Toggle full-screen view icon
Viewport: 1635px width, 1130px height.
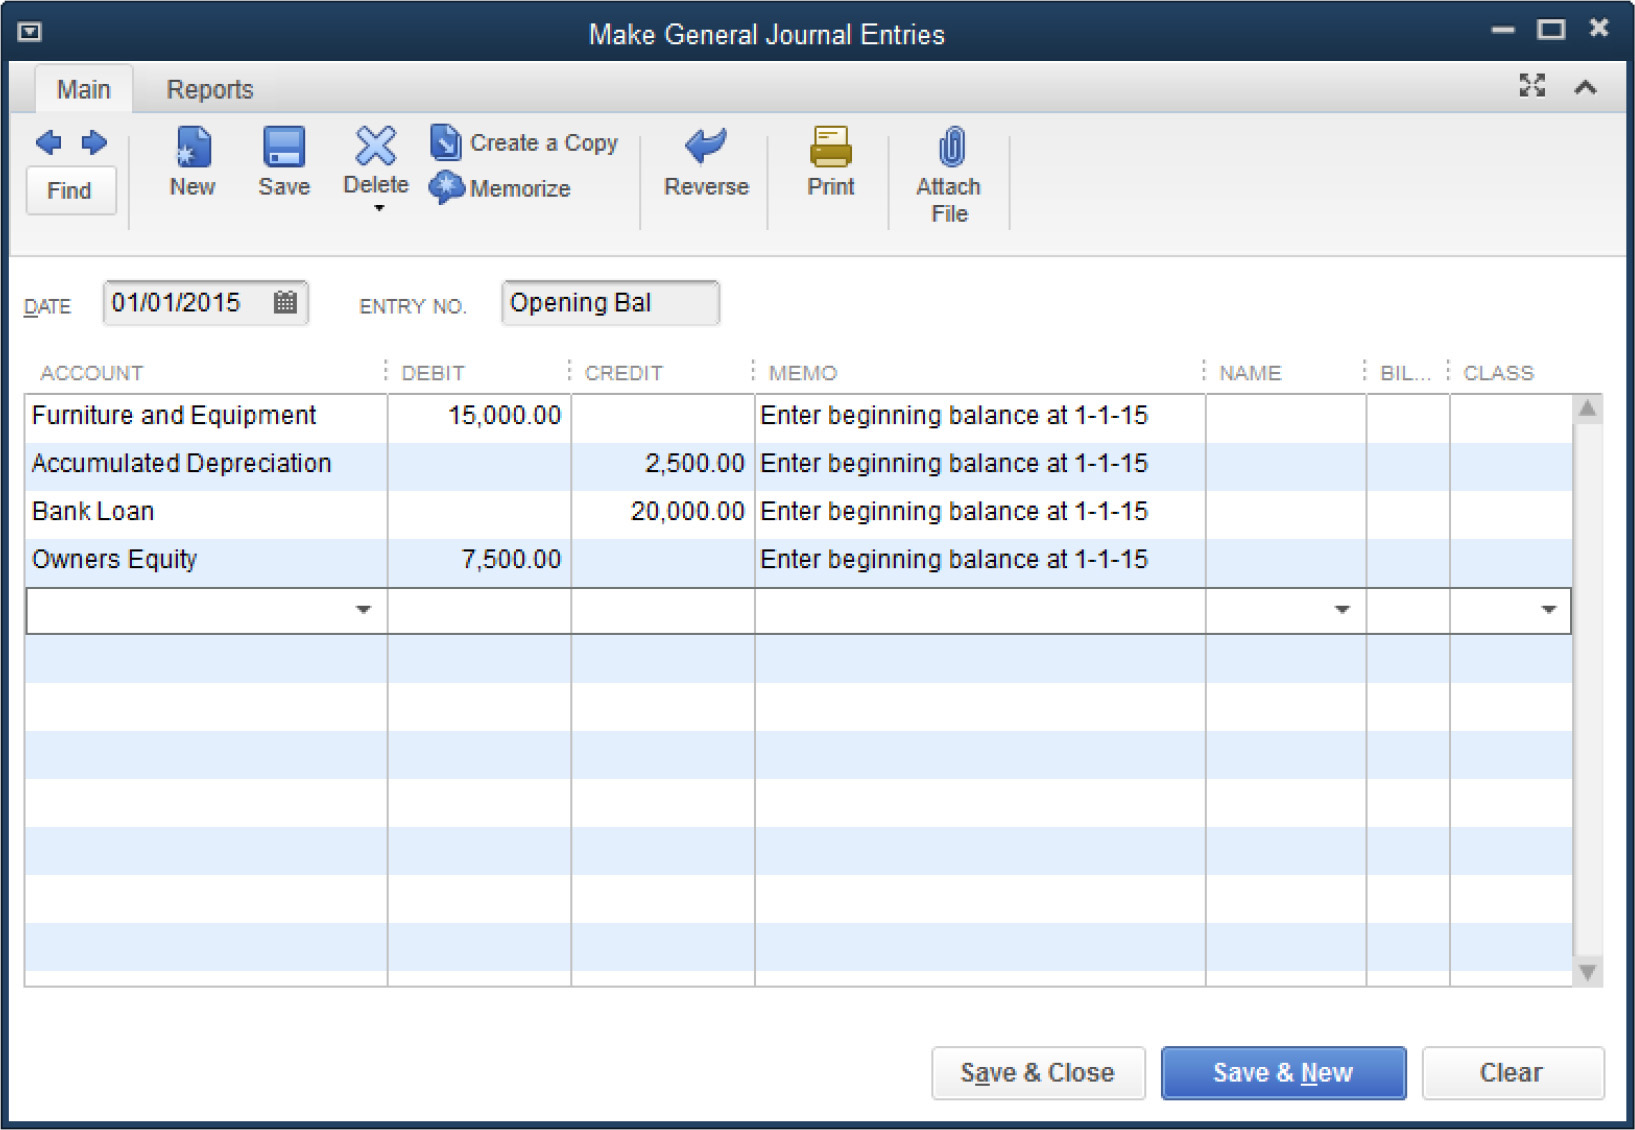click(1532, 86)
